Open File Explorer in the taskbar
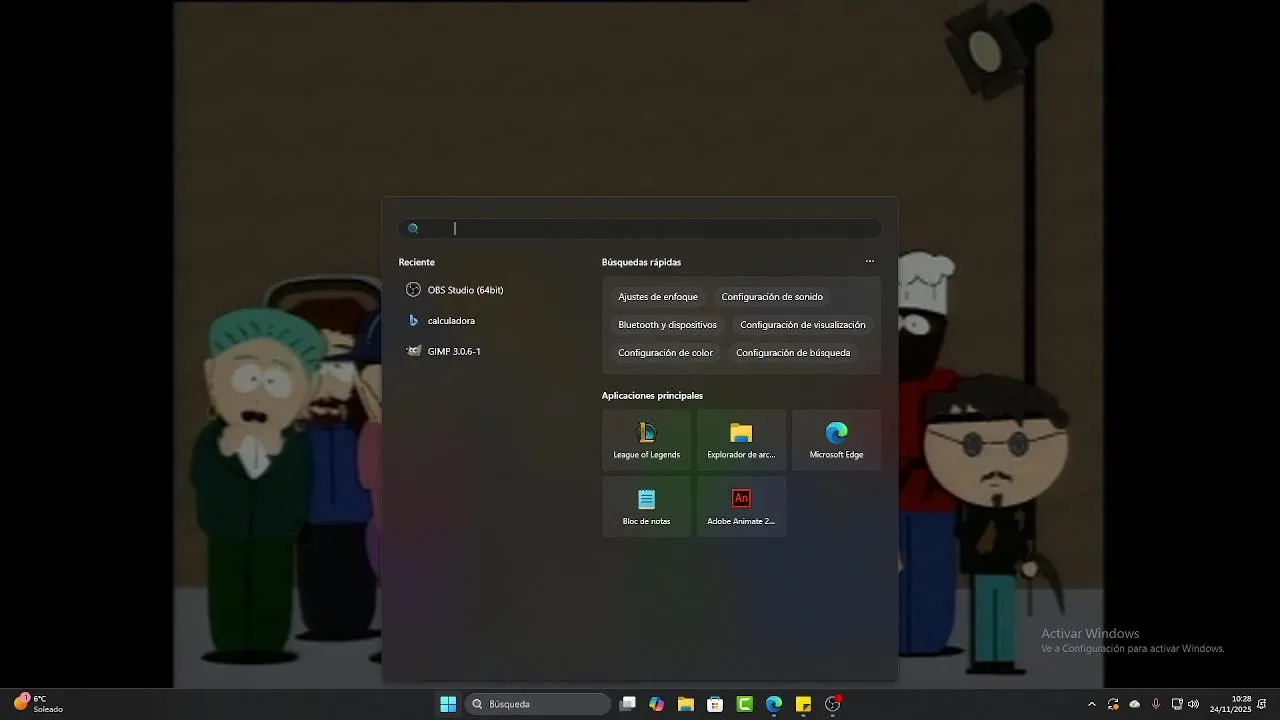This screenshot has height=720, width=1280. tap(685, 704)
